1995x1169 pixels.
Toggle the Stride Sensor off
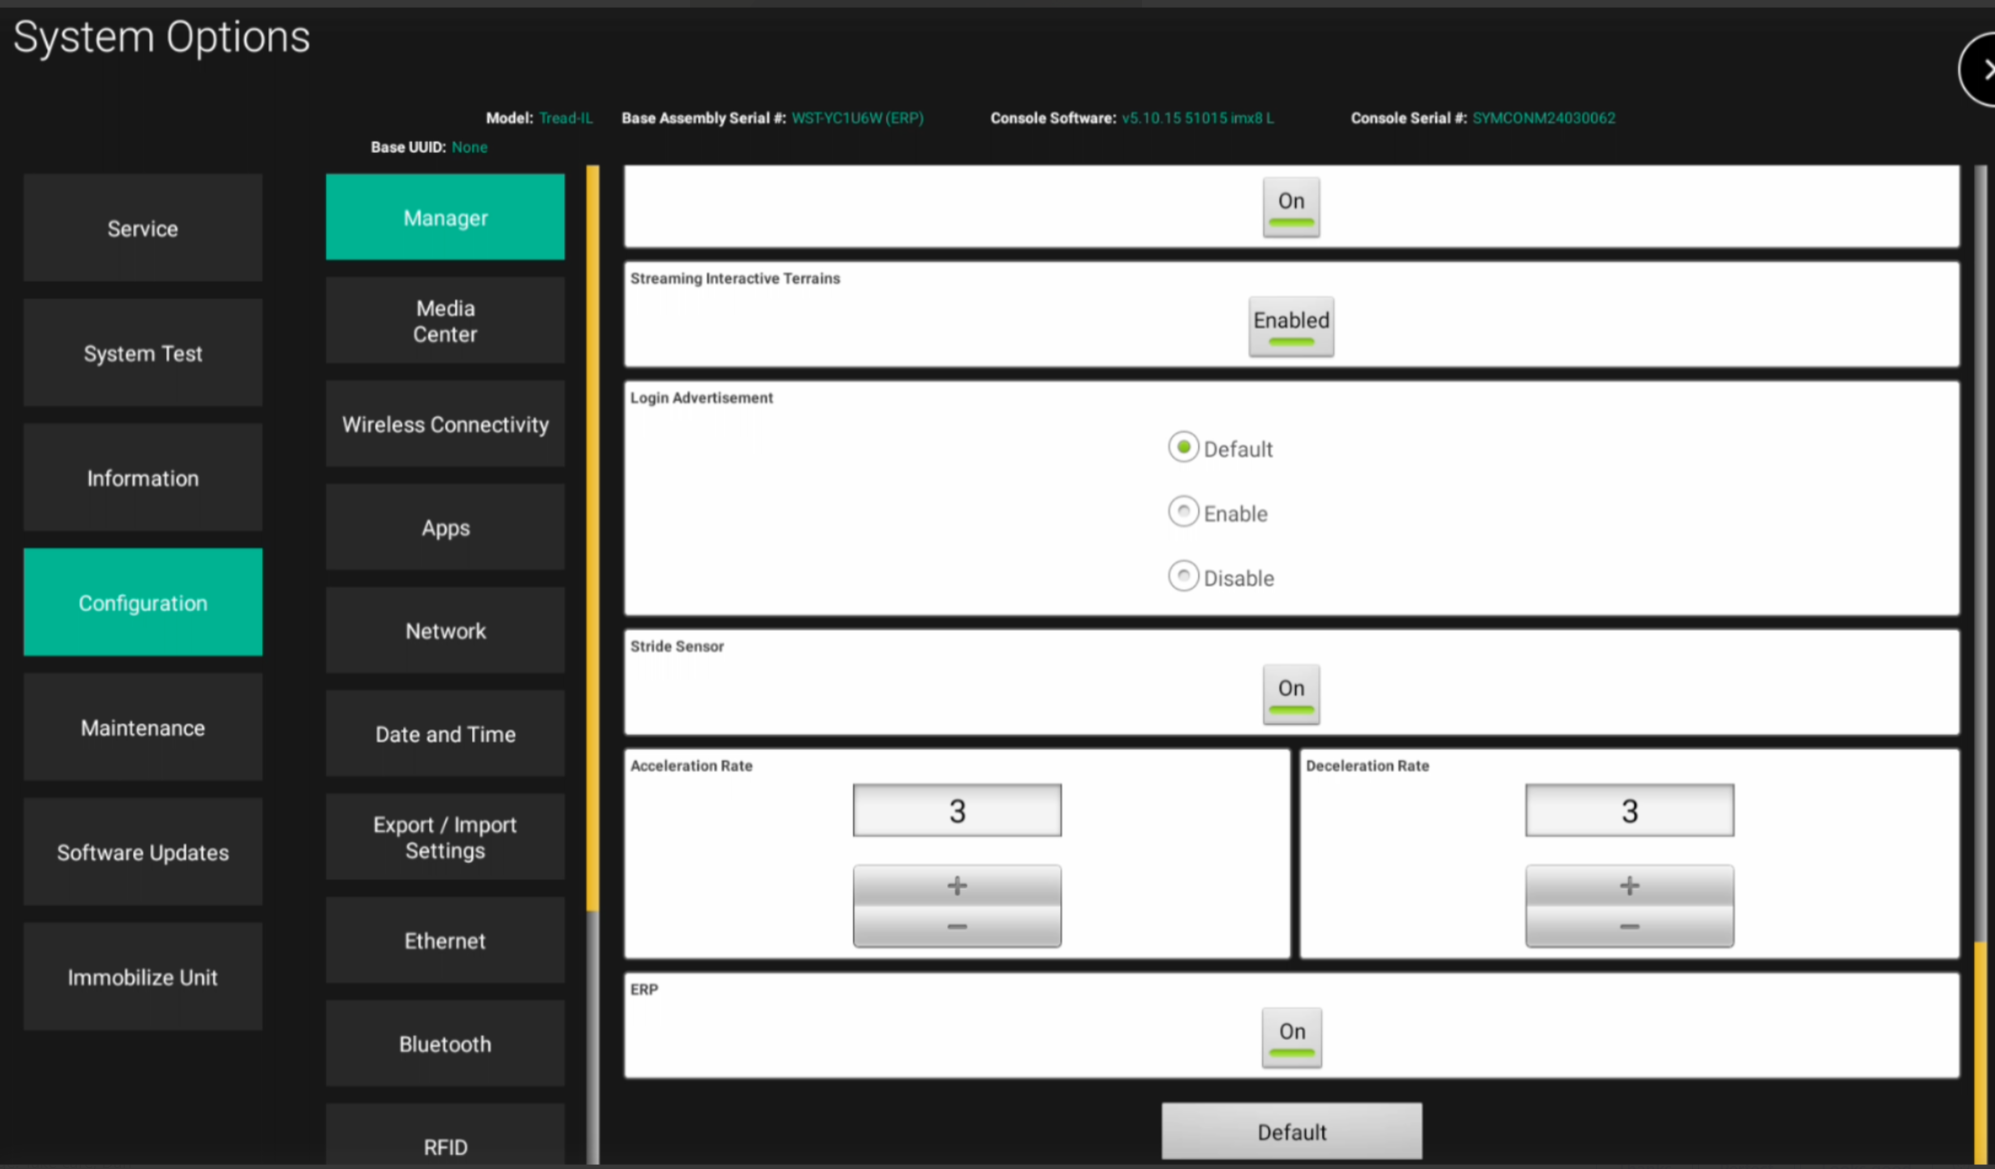[x=1290, y=694]
